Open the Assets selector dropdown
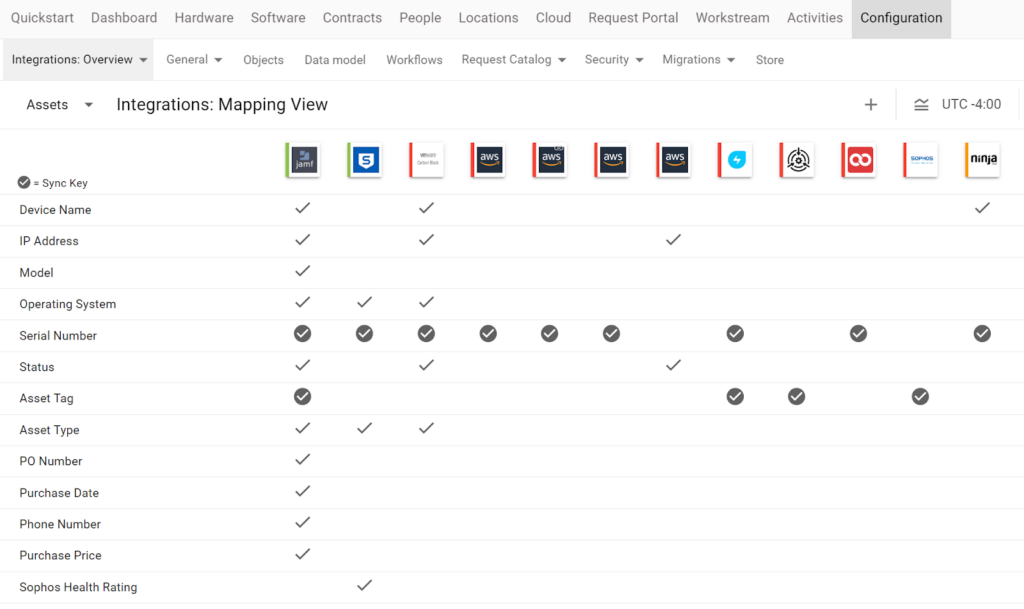Screen dimensions: 1024x609 [x=59, y=104]
